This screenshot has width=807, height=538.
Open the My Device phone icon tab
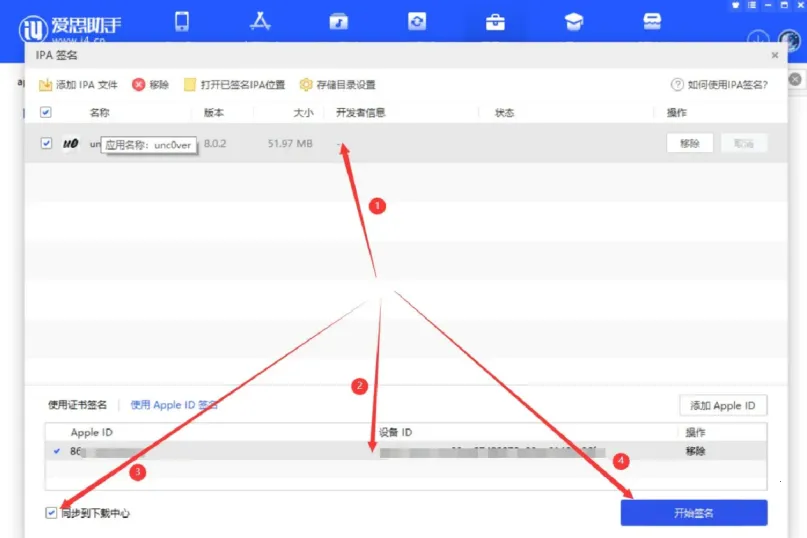tap(182, 22)
